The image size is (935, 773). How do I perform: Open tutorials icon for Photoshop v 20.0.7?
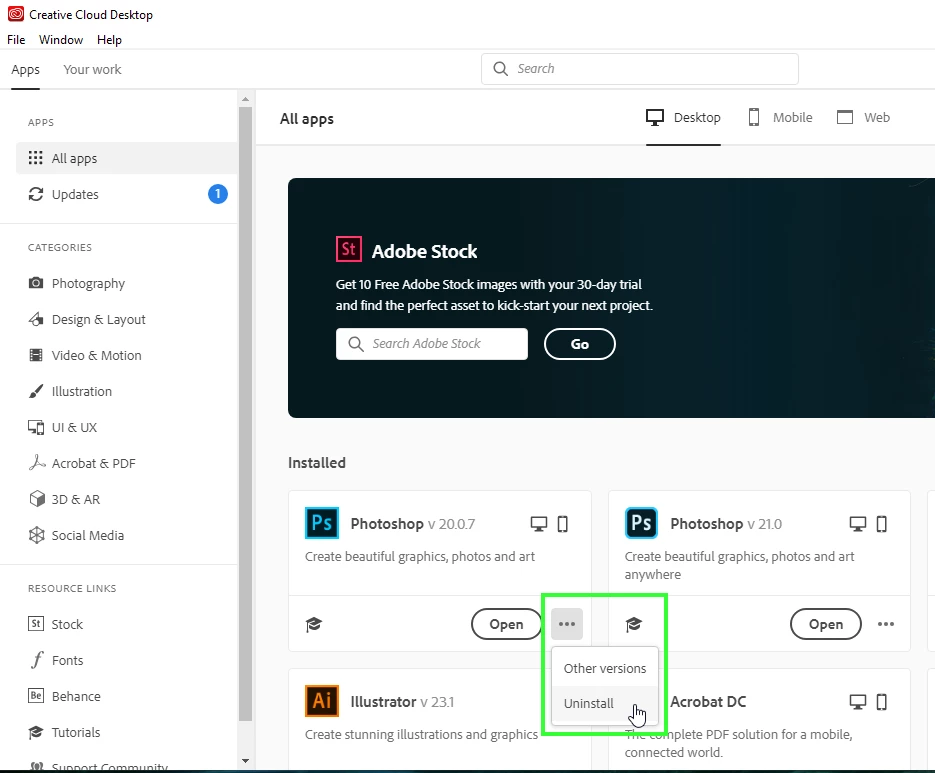point(314,624)
